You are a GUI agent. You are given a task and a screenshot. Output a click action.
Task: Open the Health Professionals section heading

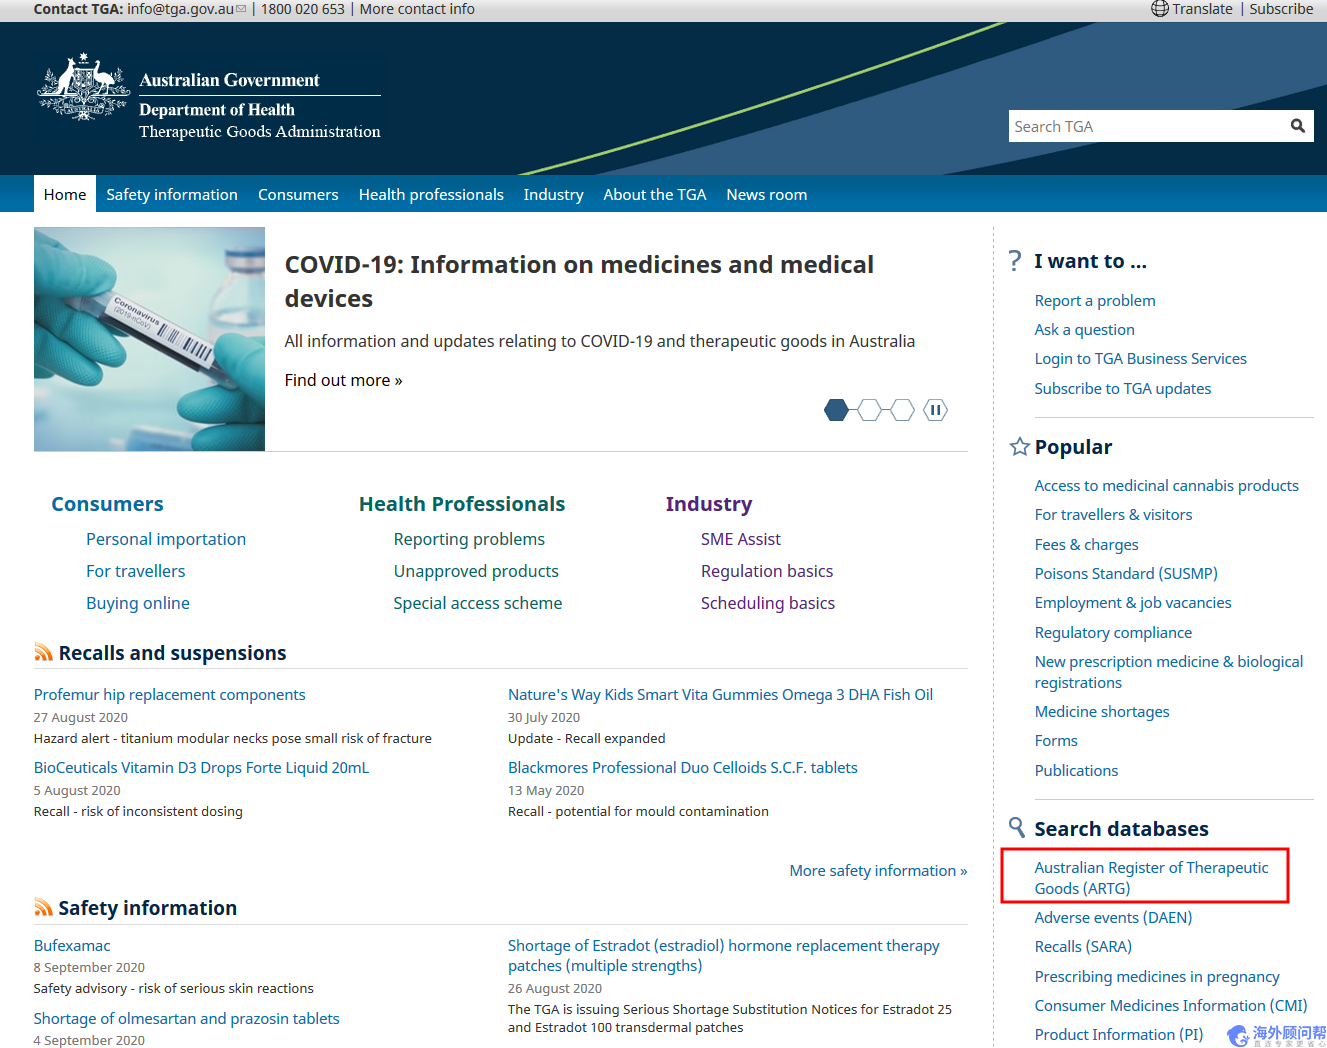pos(462,504)
